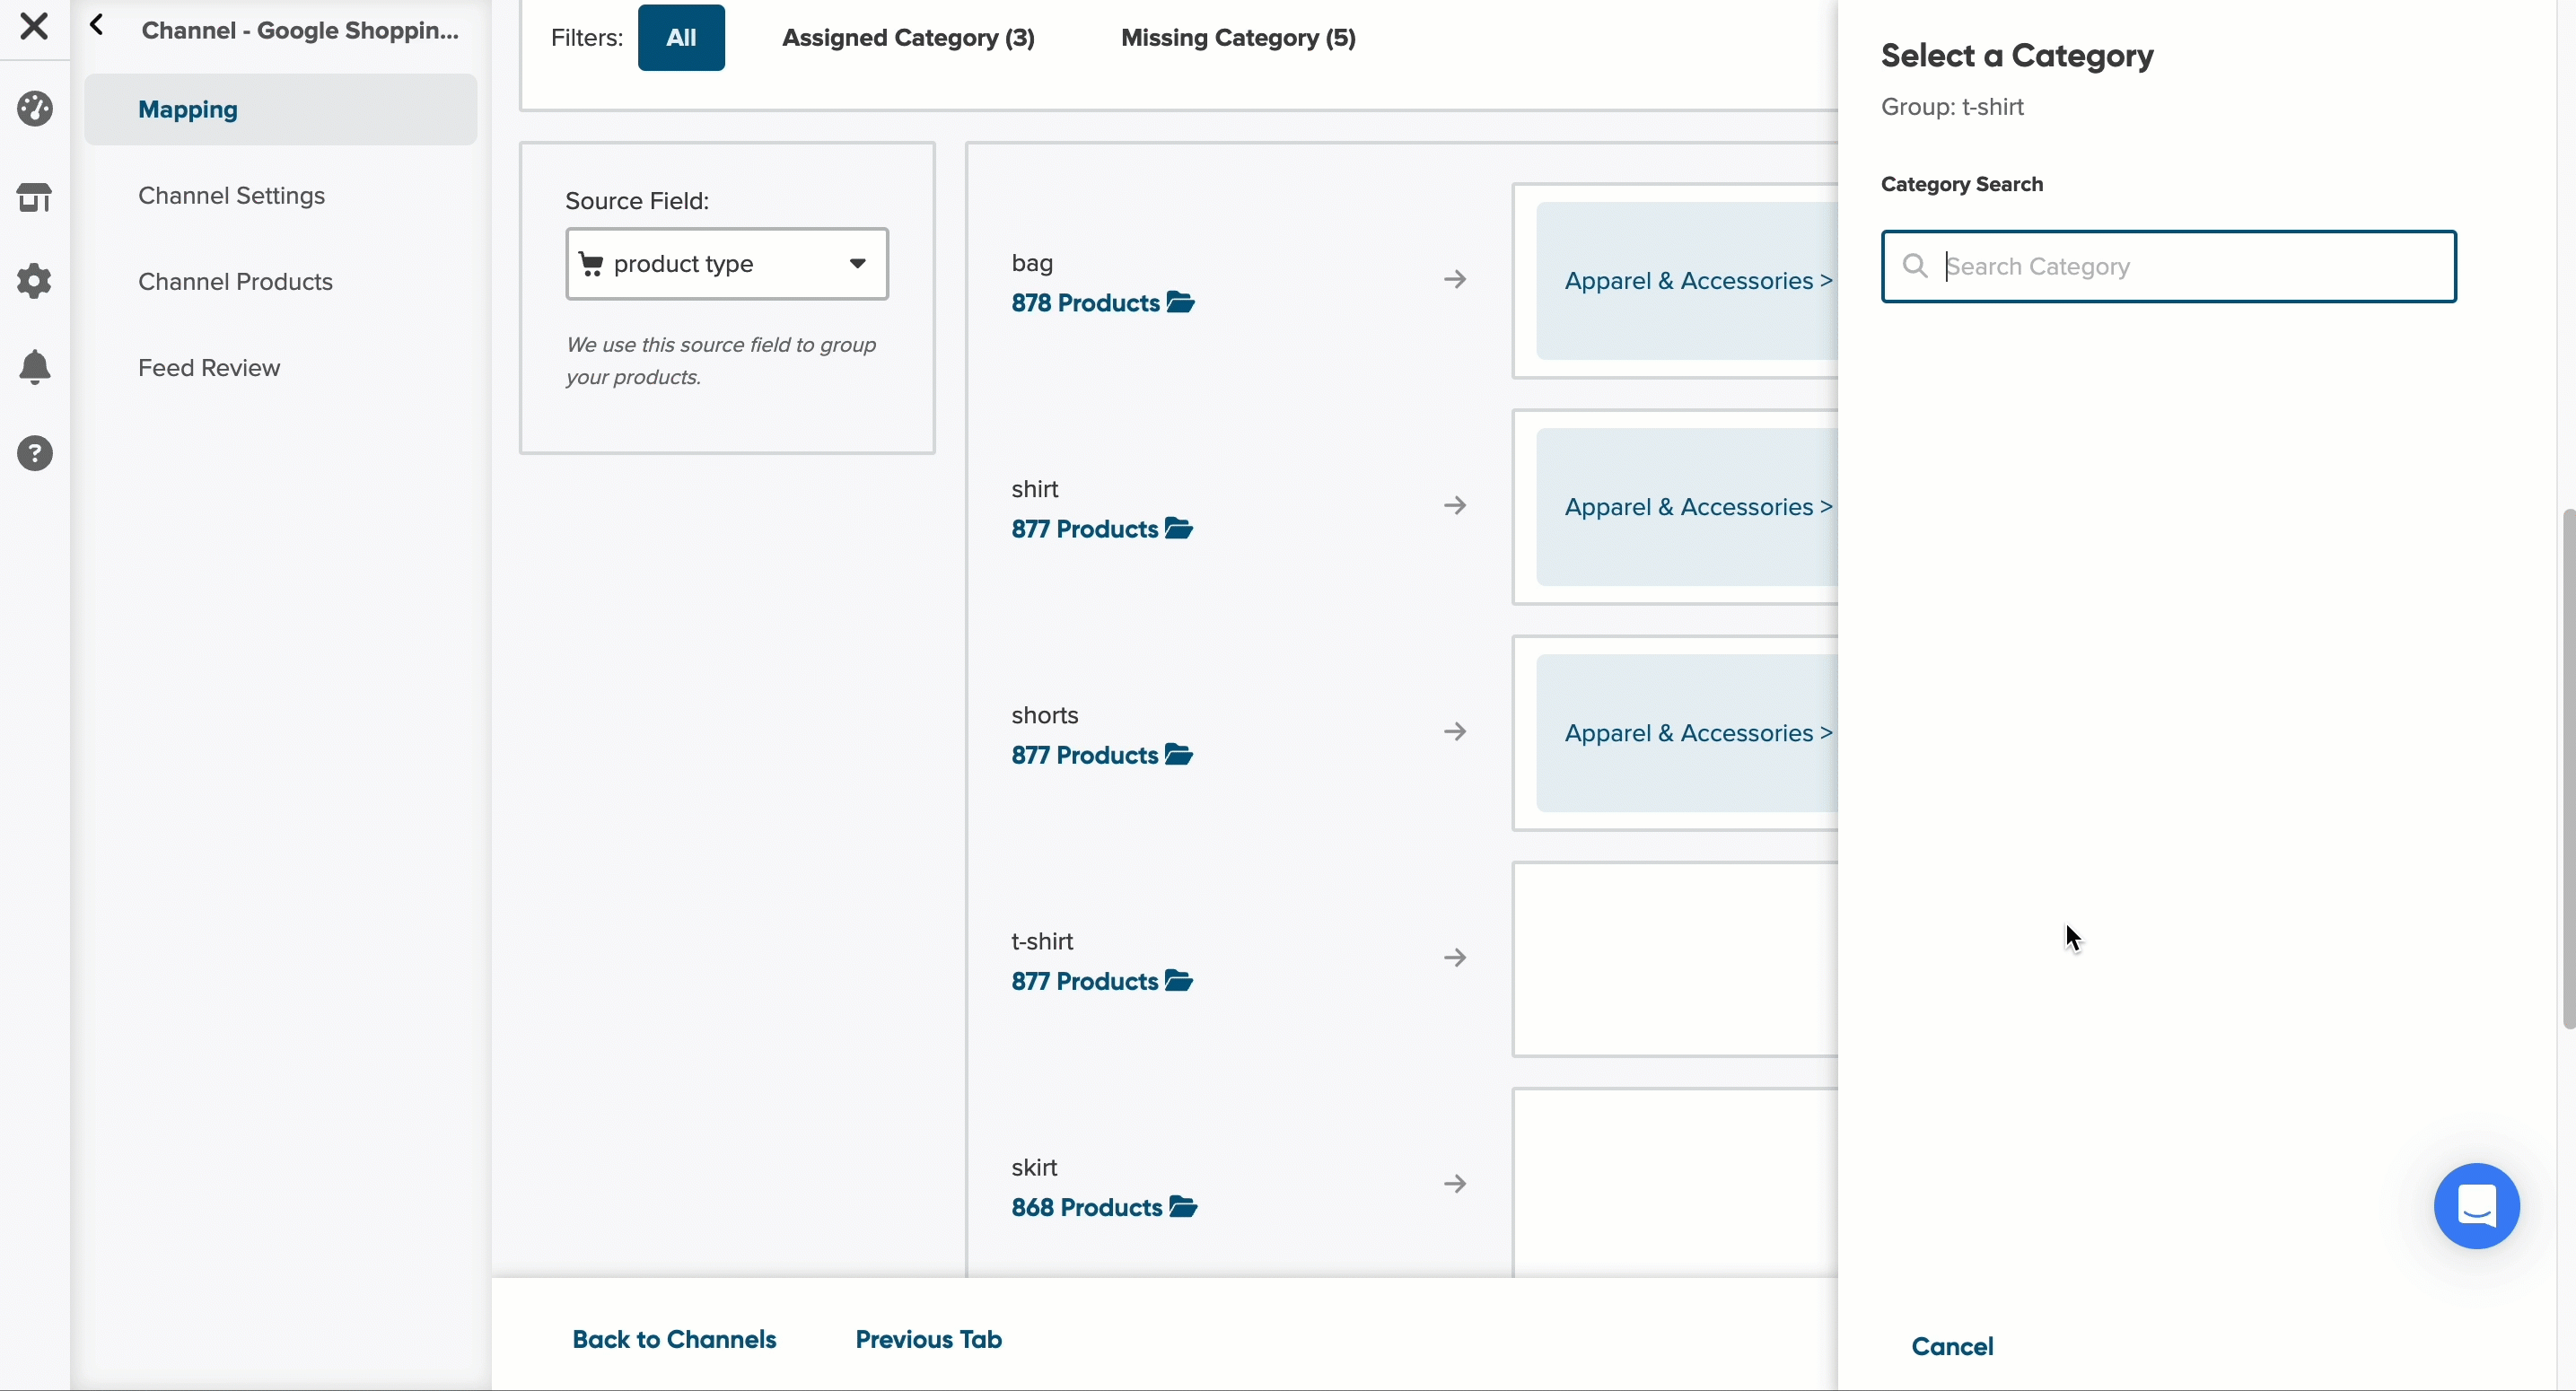
Task: Open folder icon beside bag 878 Products
Action: 1181,302
